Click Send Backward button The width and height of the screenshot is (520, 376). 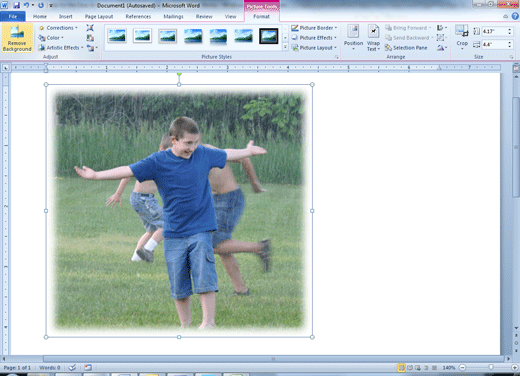409,38
